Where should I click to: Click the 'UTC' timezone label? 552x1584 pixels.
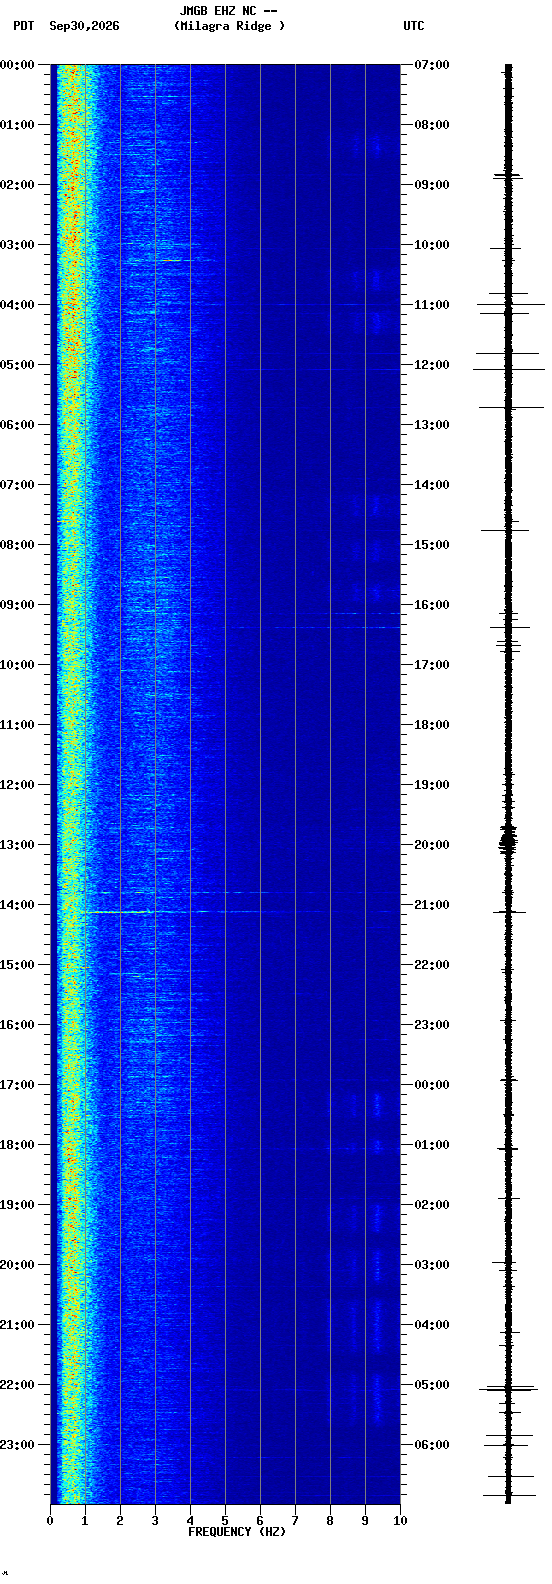(x=414, y=26)
